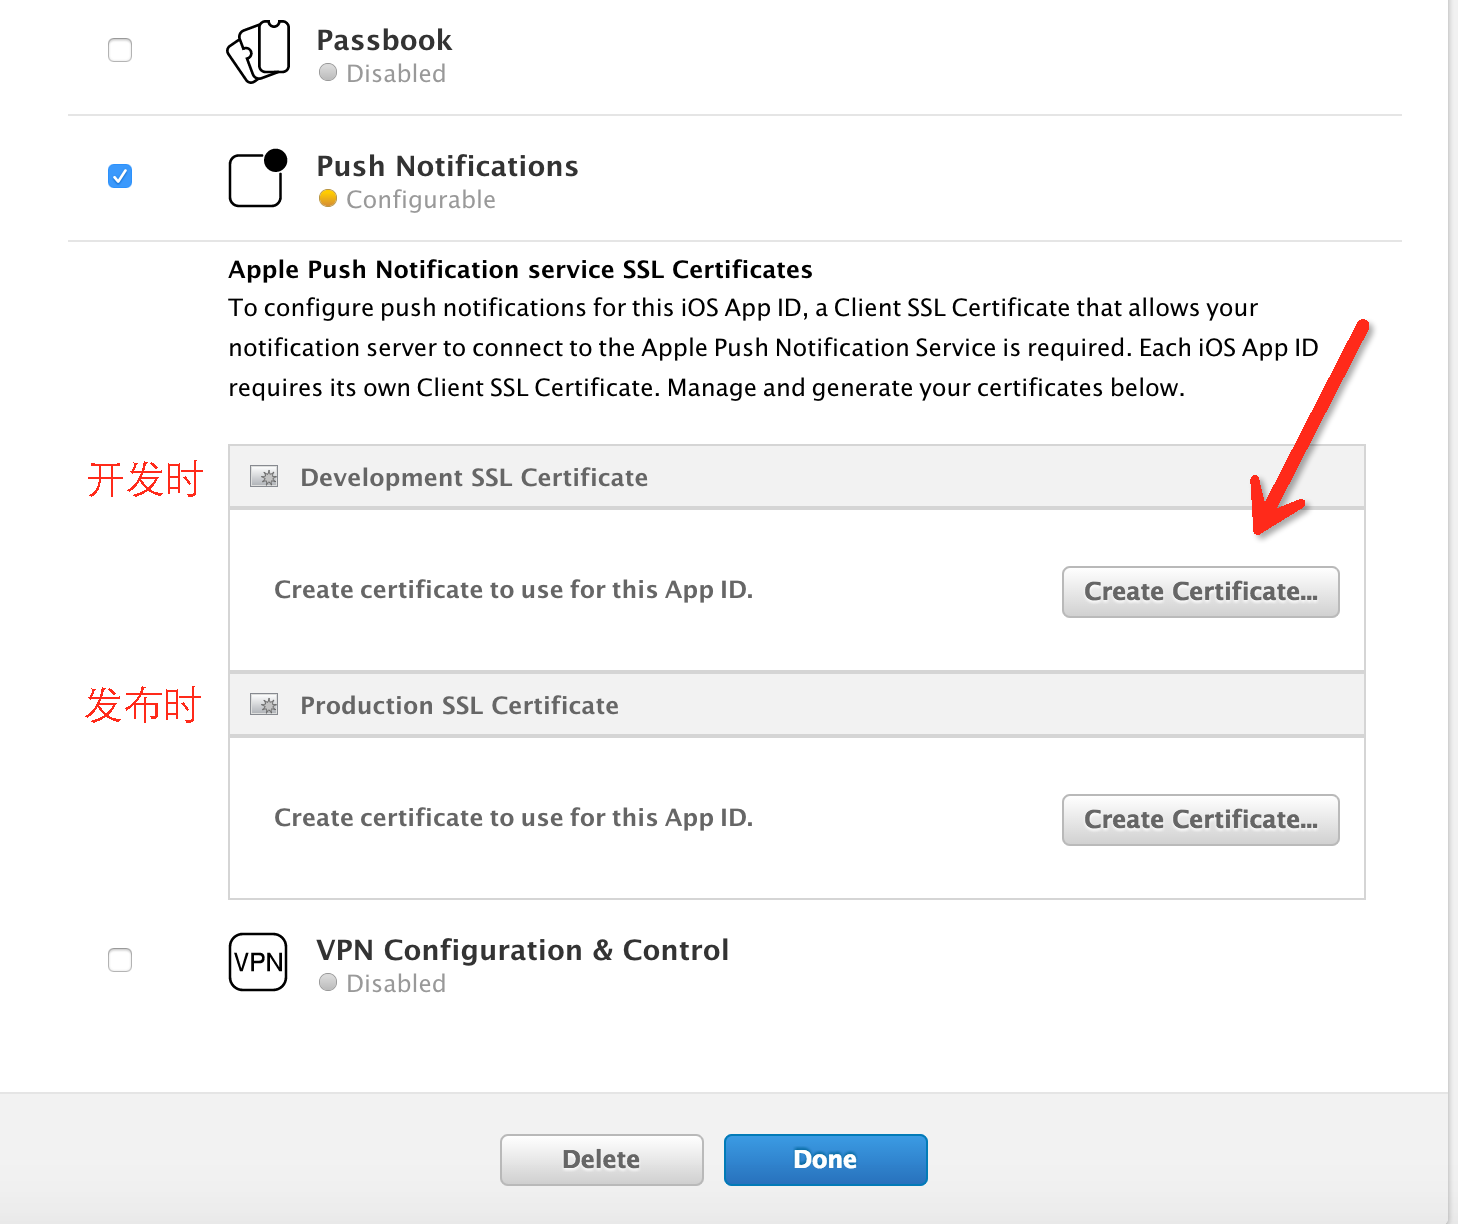Screen dimensions: 1458x1224
Task: Create a Development SSL certificate
Action: click(x=1200, y=592)
